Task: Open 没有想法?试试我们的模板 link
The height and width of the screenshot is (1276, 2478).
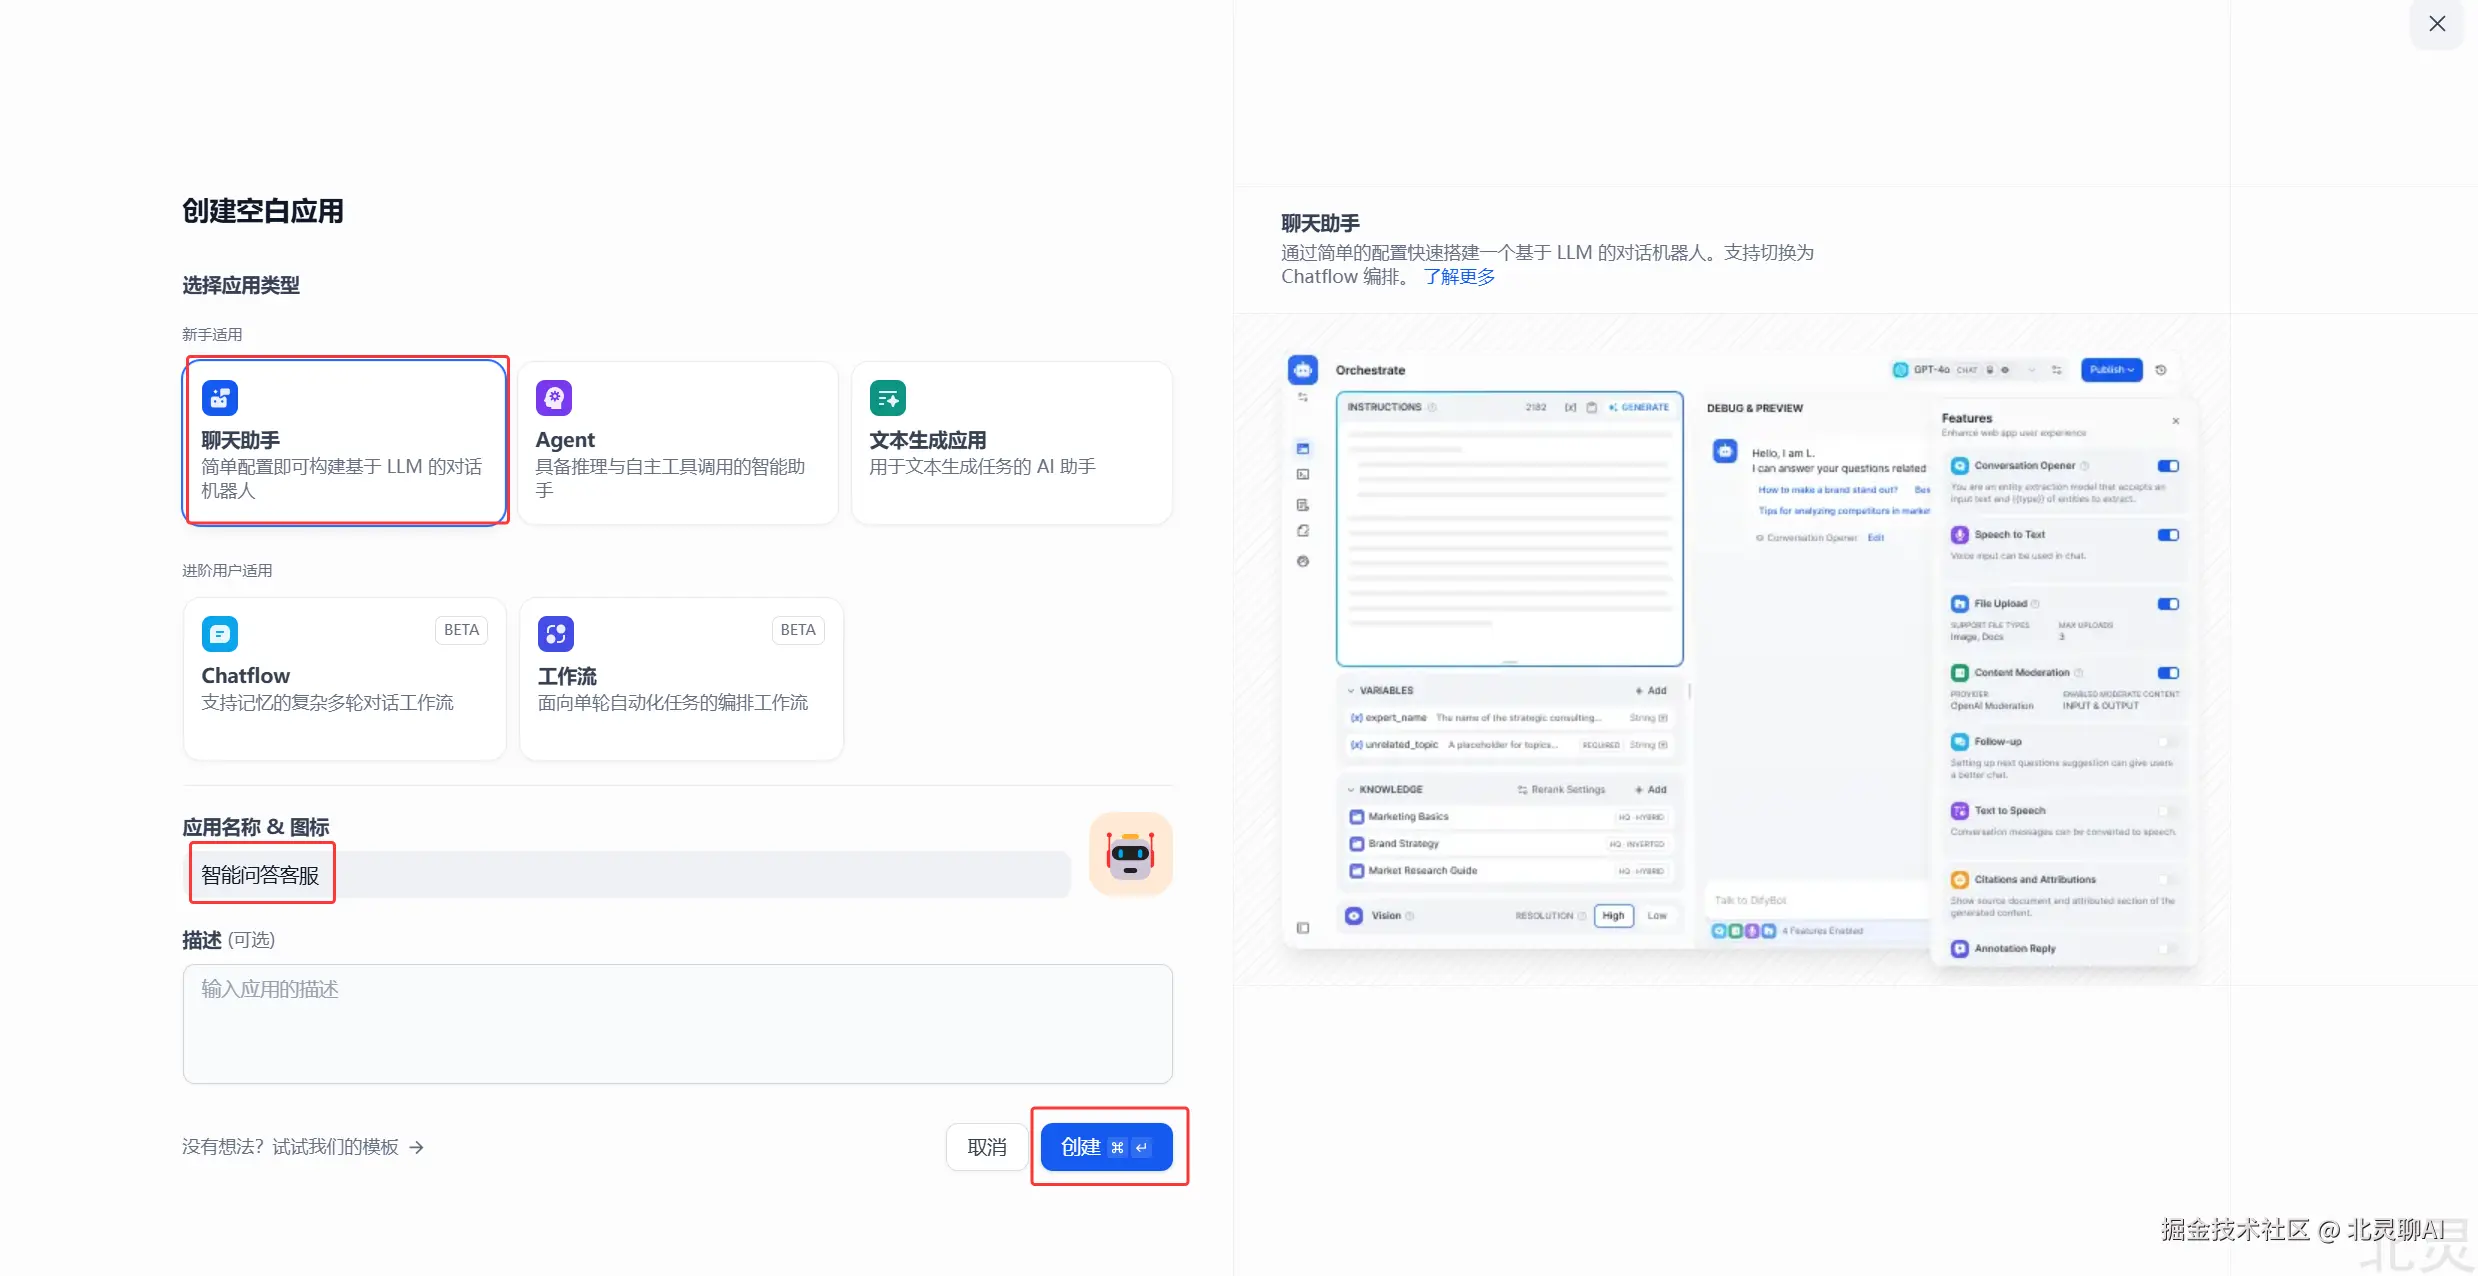Action: click(290, 1148)
